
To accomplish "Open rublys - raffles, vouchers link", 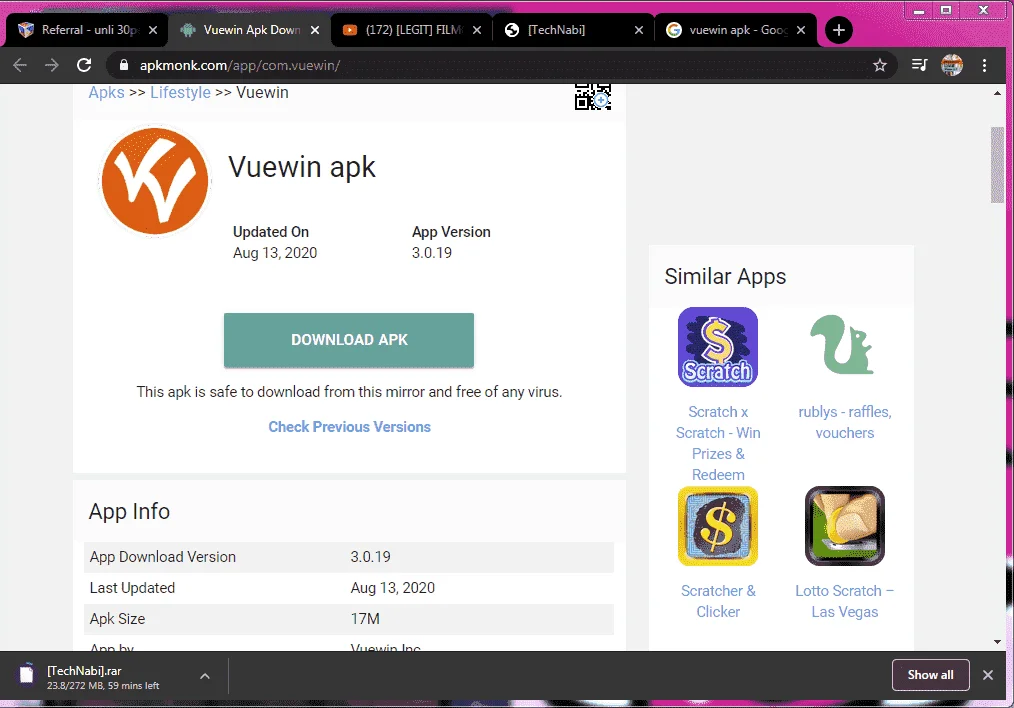I will click(x=845, y=422).
